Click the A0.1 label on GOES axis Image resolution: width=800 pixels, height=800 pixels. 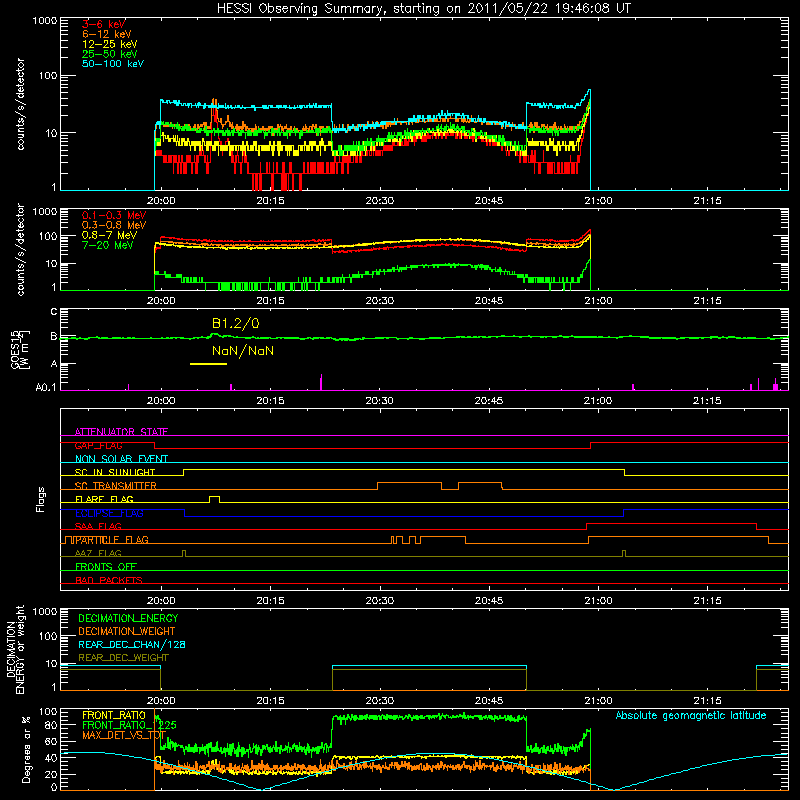tap(45, 388)
